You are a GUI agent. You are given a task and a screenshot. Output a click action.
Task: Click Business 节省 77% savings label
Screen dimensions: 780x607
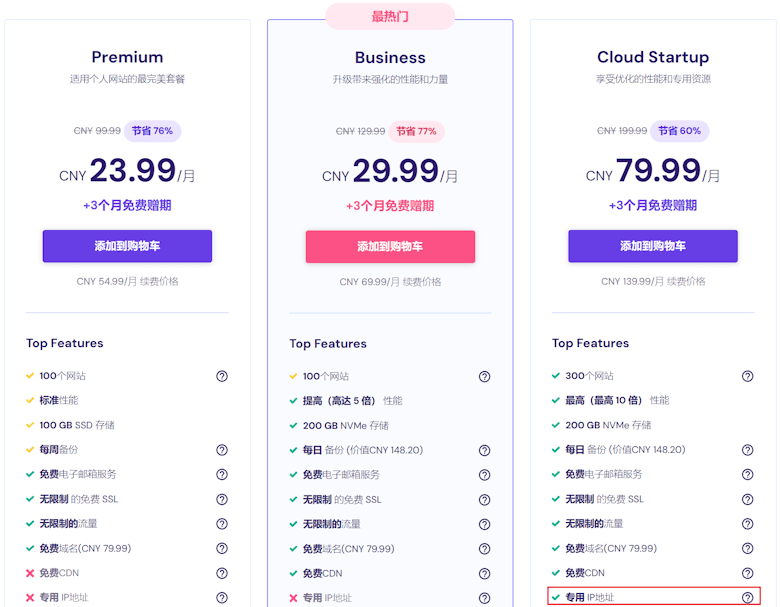pyautogui.click(x=415, y=131)
